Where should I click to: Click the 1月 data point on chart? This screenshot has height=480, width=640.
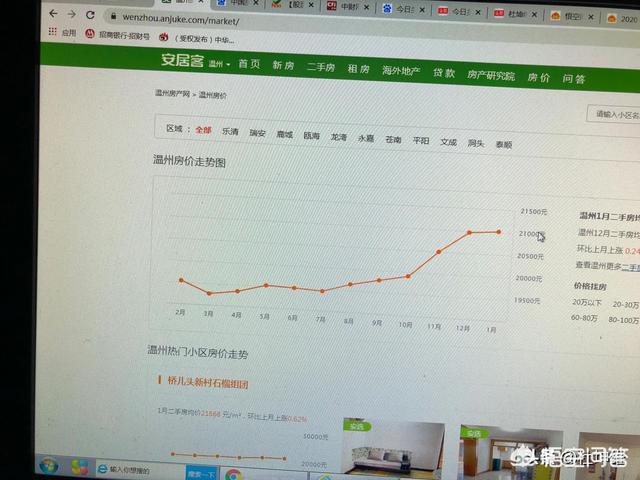pos(499,232)
